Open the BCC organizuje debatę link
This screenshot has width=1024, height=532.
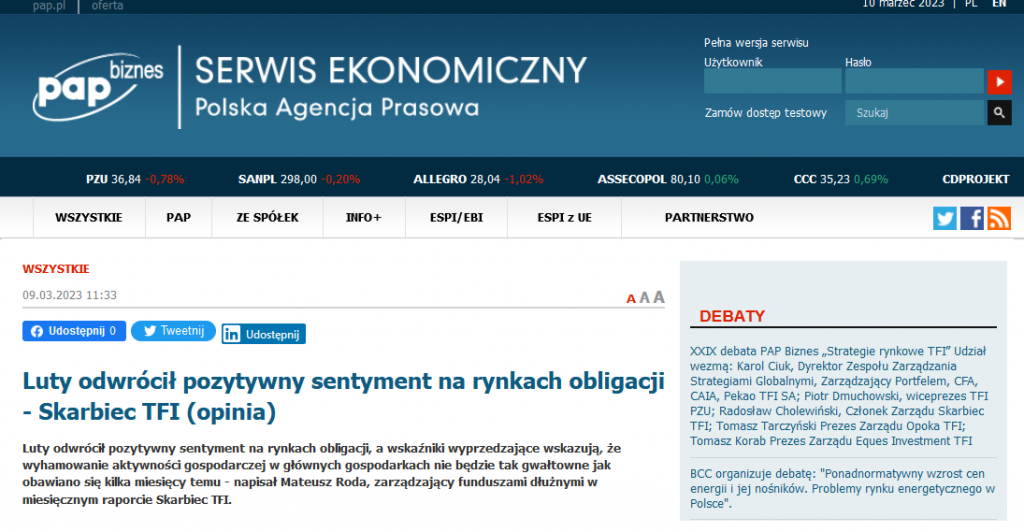[842, 488]
